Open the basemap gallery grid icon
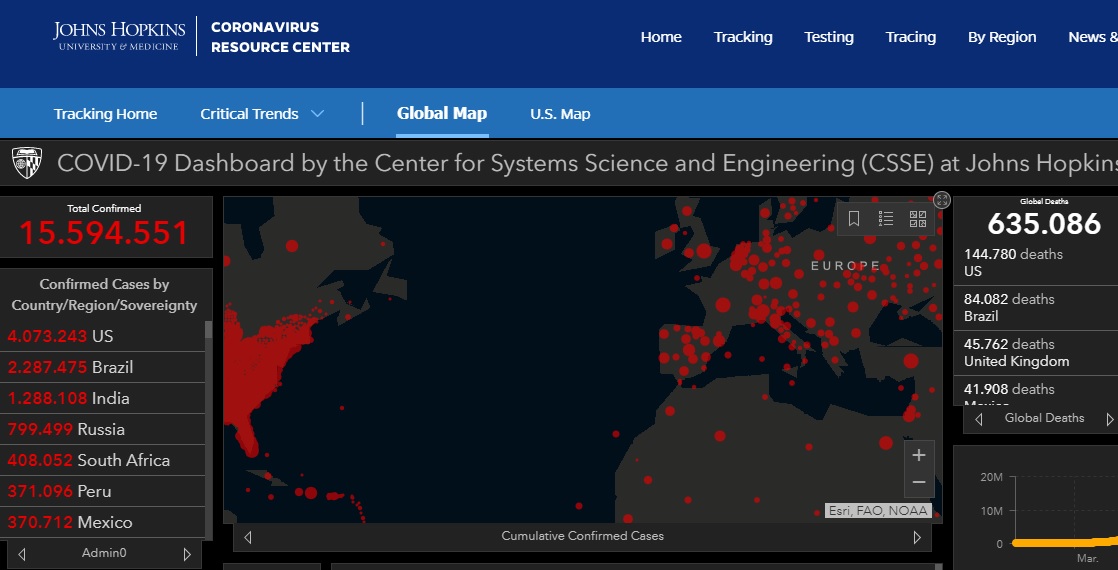 tap(918, 219)
